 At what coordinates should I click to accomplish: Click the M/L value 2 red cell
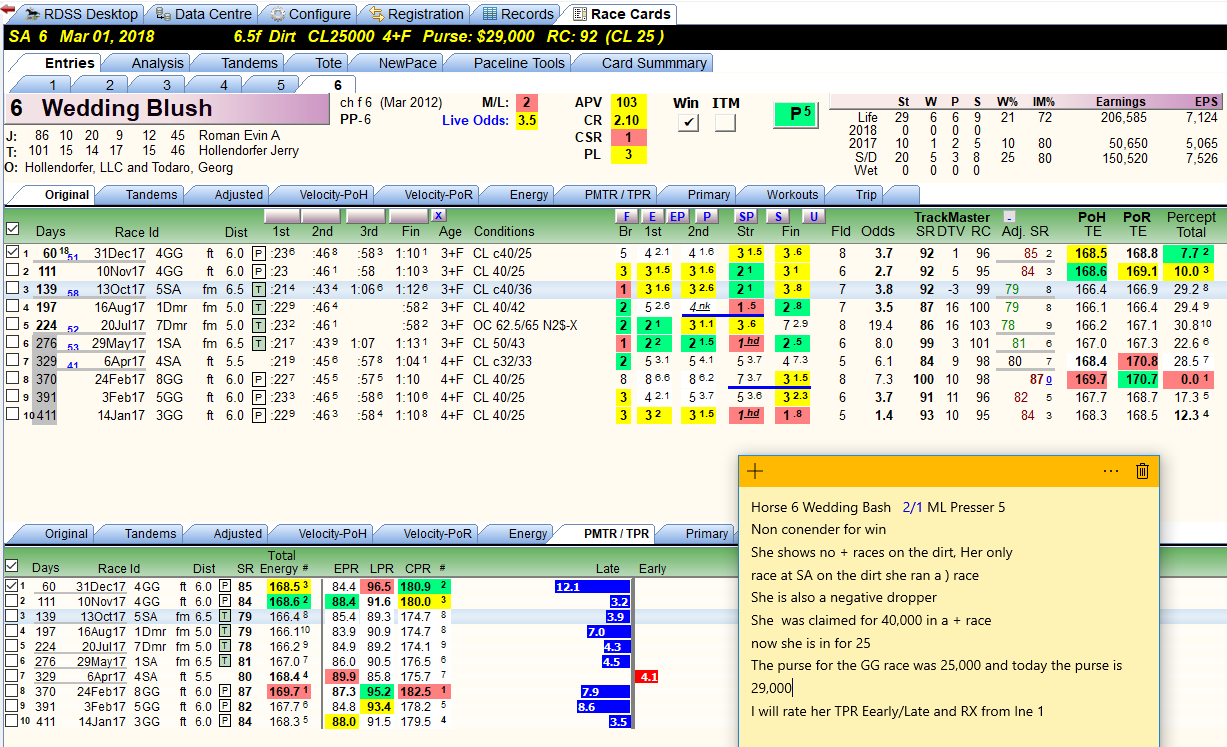click(526, 103)
